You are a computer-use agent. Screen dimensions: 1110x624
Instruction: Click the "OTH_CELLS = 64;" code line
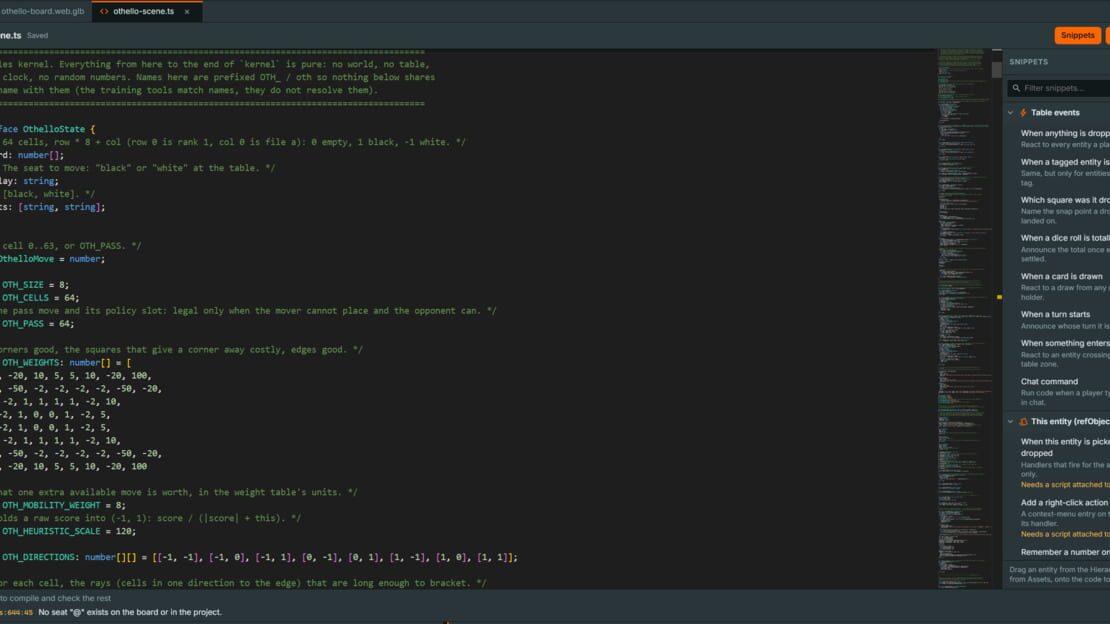[x=40, y=297]
